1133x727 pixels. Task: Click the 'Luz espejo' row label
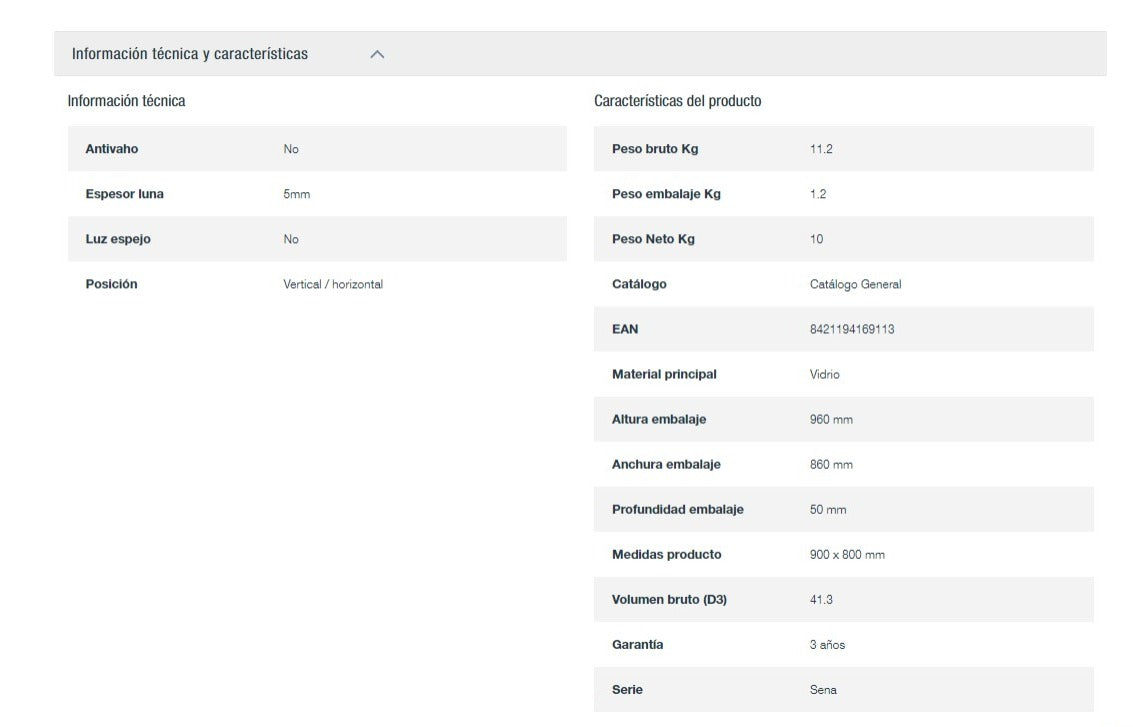pos(118,239)
